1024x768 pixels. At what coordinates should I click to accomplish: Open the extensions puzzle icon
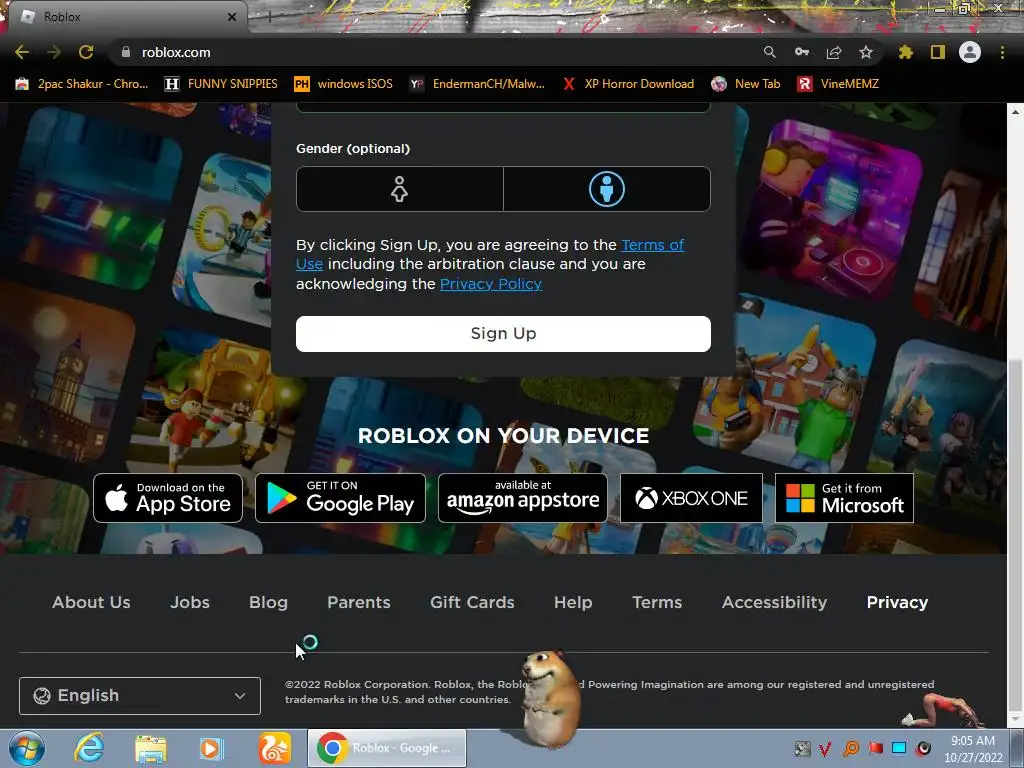906,52
